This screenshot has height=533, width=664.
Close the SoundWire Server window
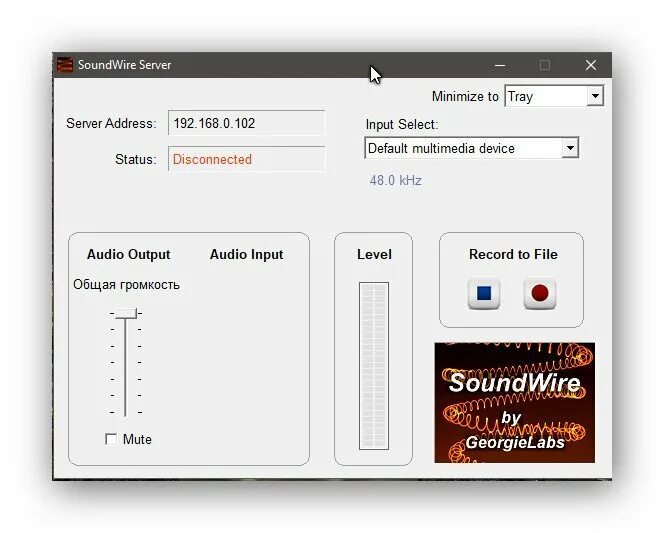point(591,65)
